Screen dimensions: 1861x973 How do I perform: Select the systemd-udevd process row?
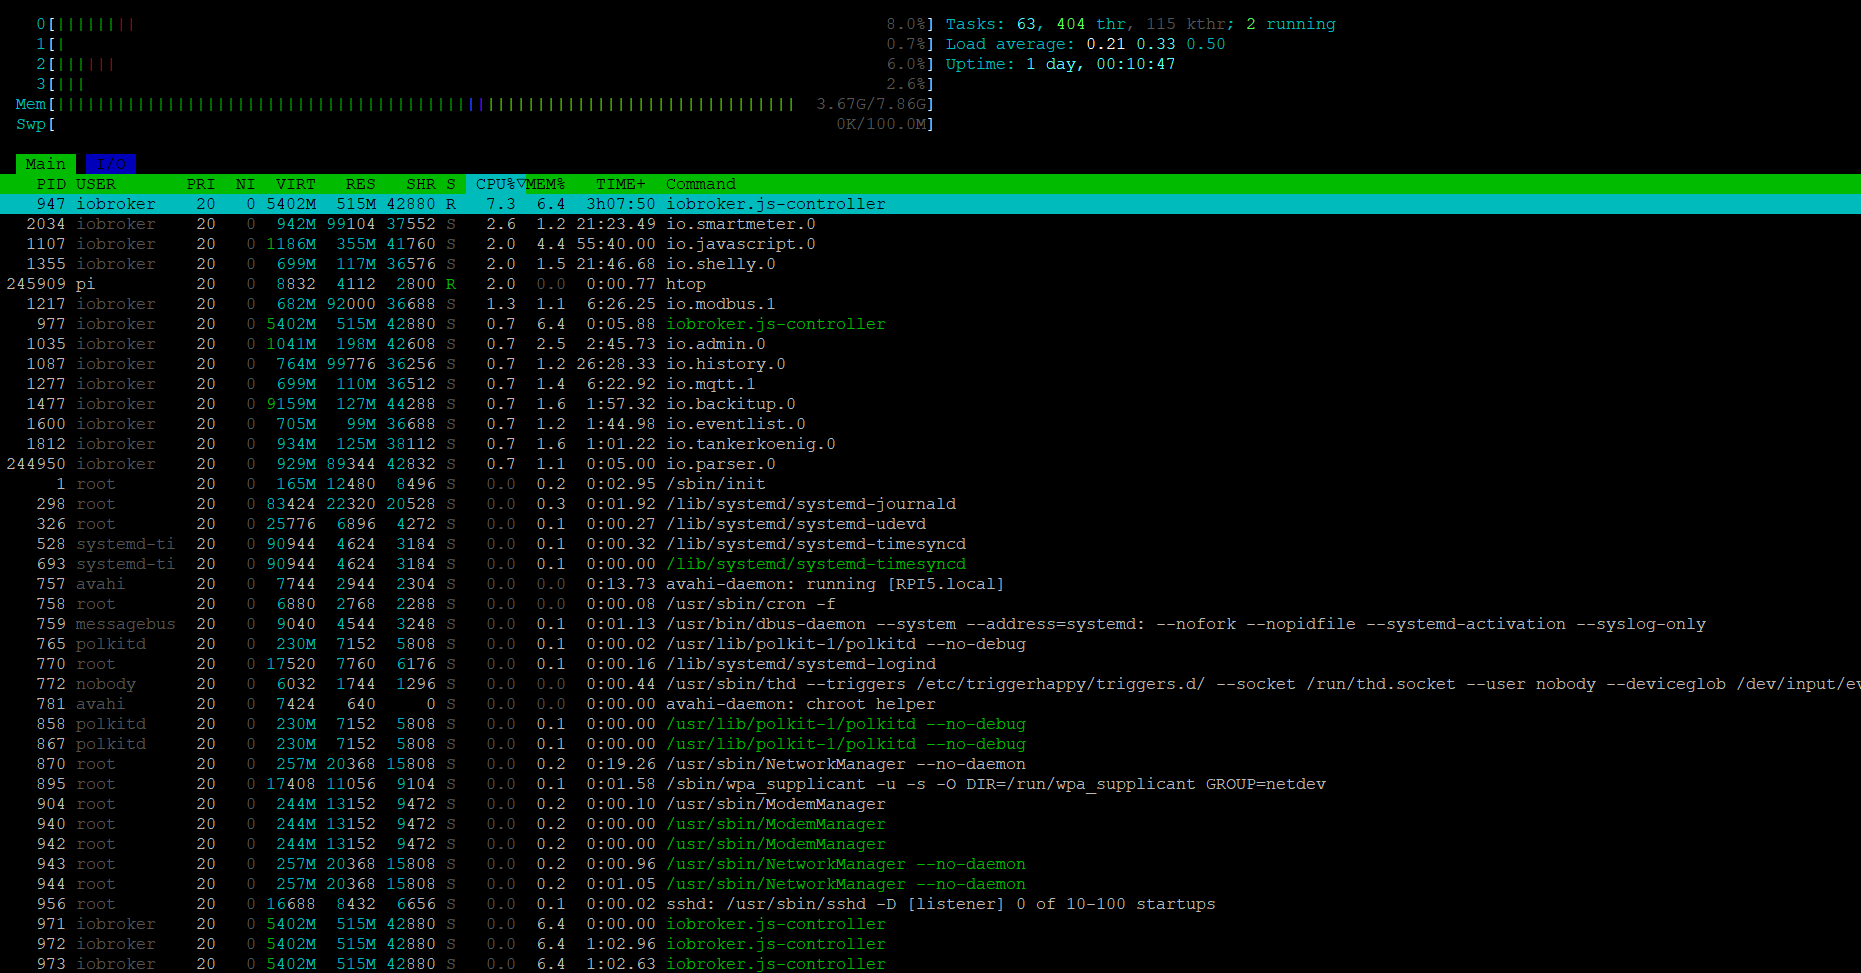click(930, 524)
